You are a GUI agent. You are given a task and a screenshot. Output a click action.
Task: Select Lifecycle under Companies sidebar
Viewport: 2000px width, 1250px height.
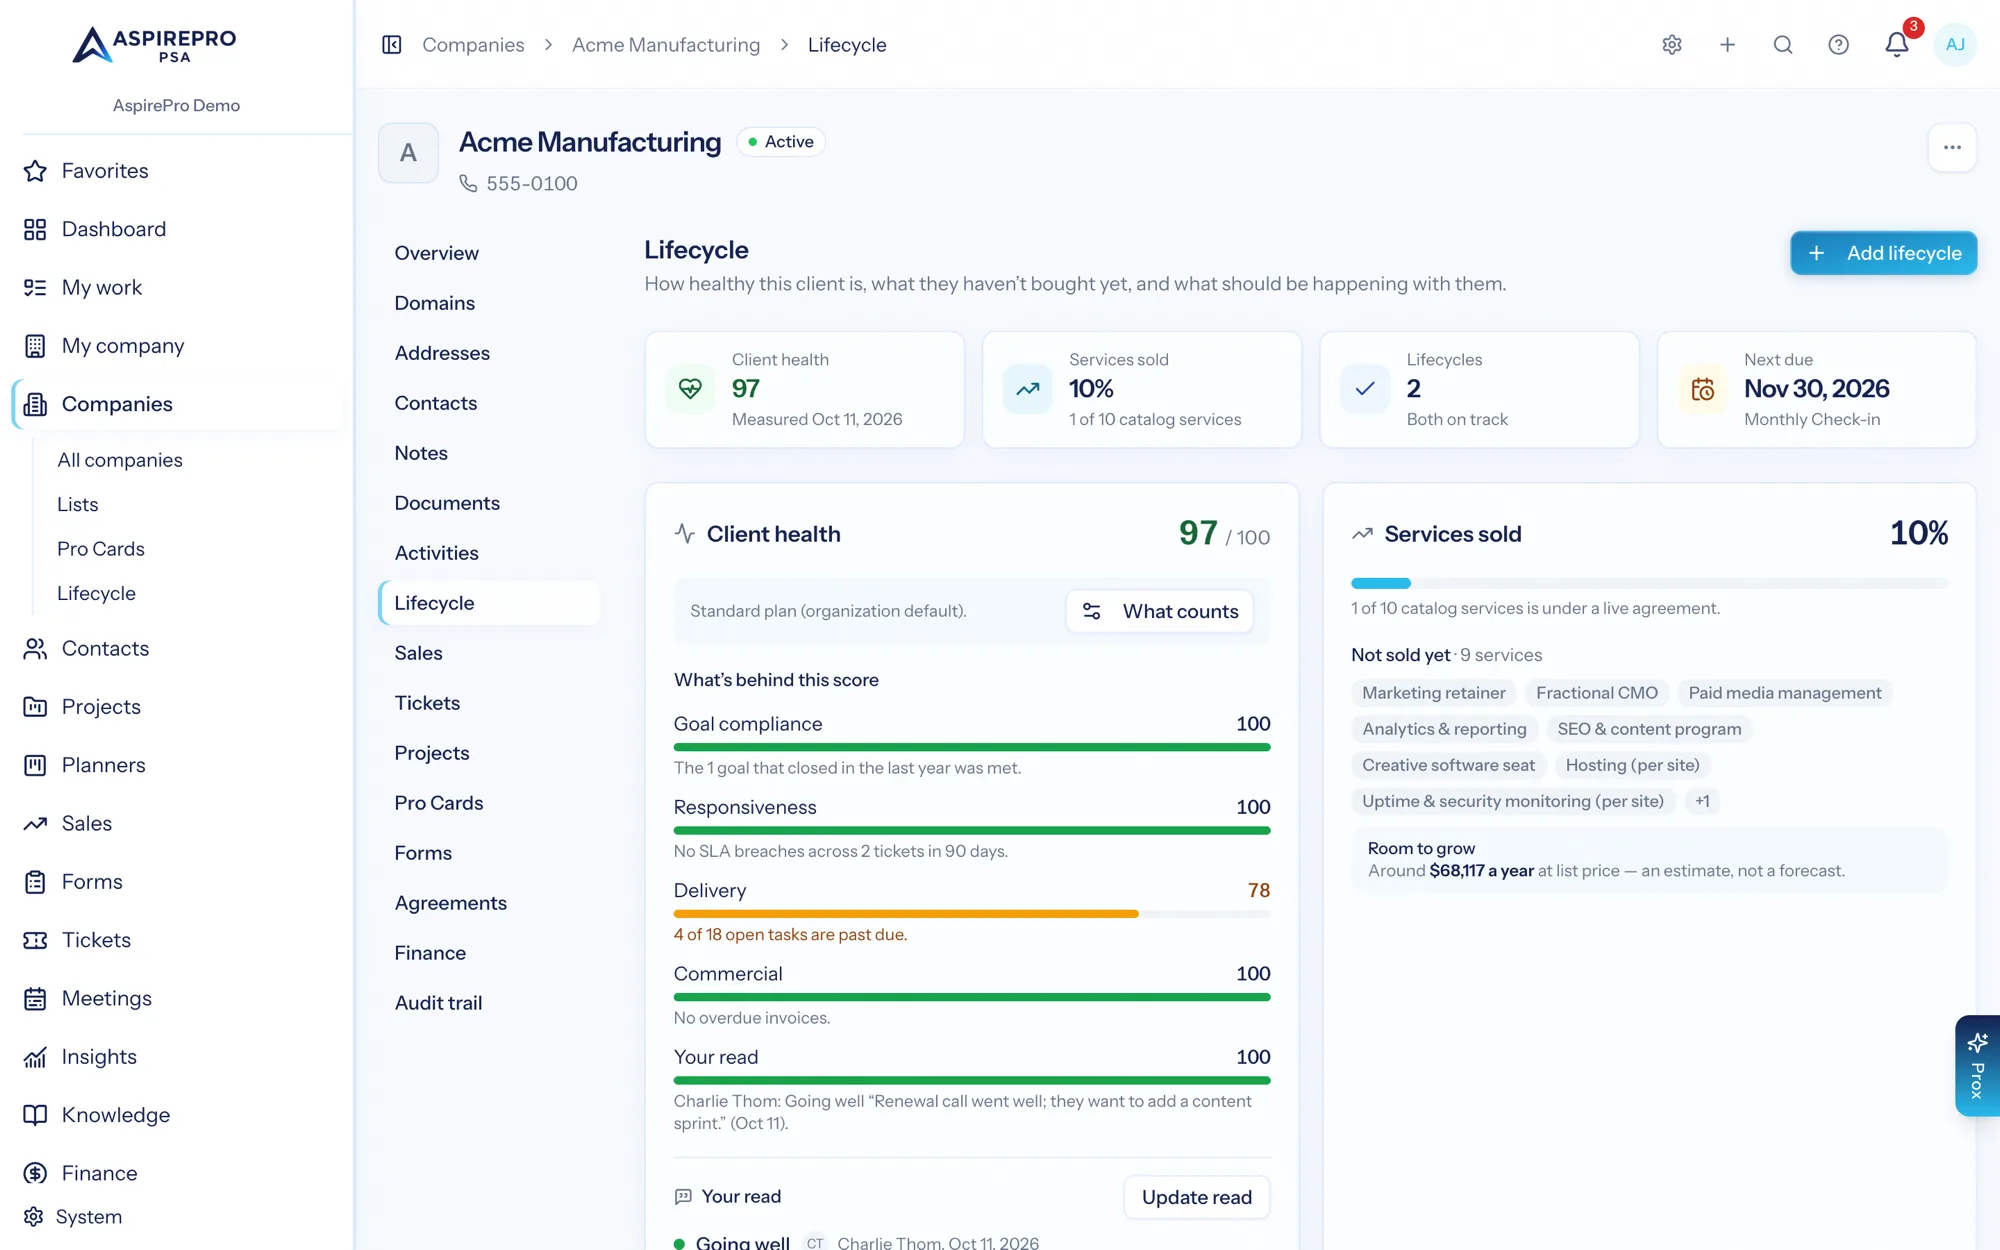96,593
